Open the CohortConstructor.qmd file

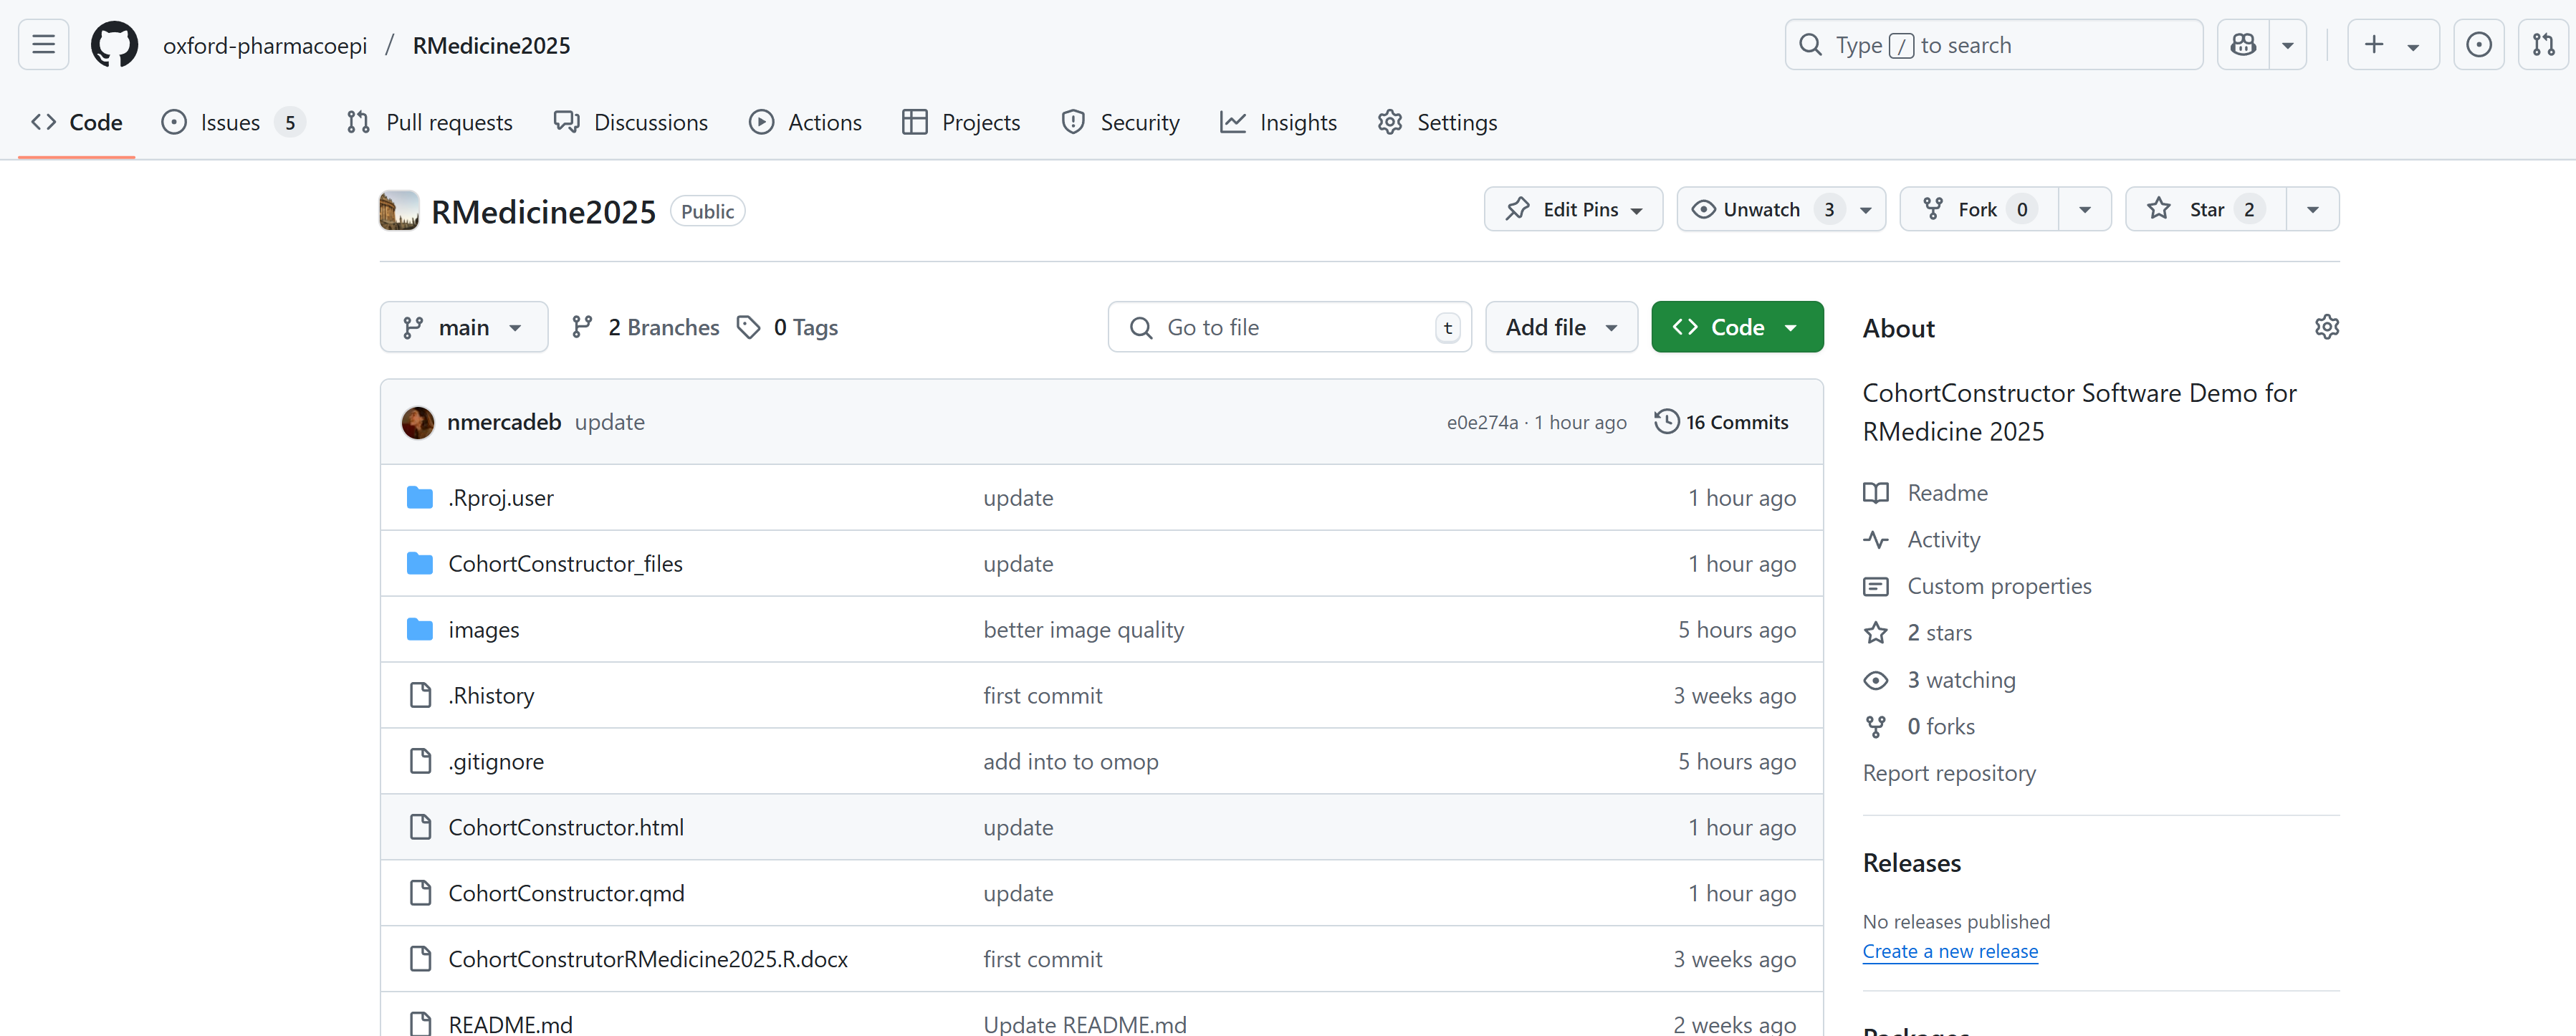(566, 893)
